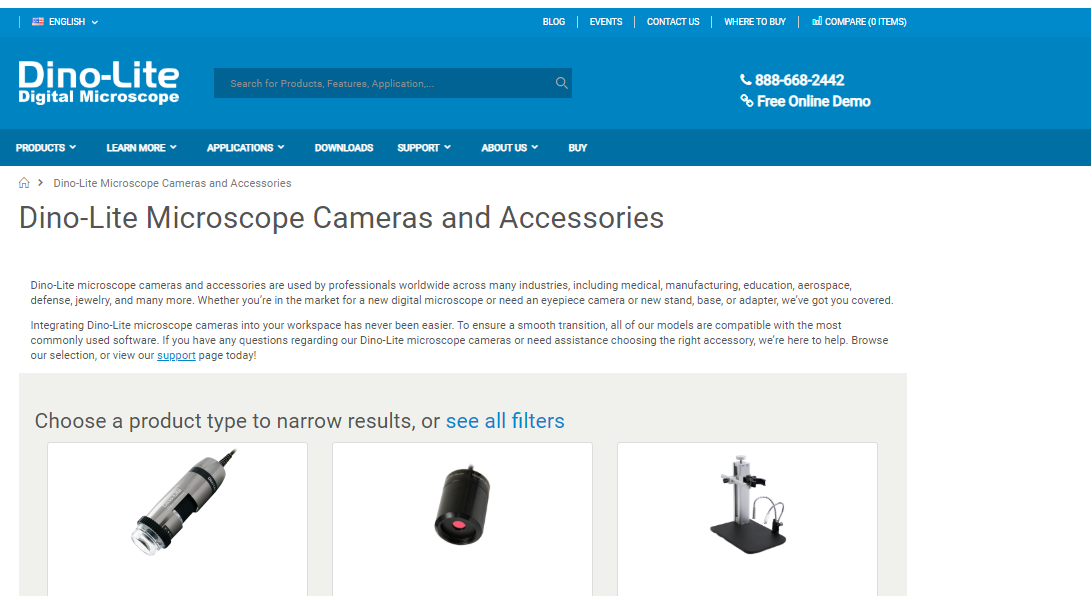Open the Buy menu item
Screen dimensions: 1091x596
[x=578, y=147]
